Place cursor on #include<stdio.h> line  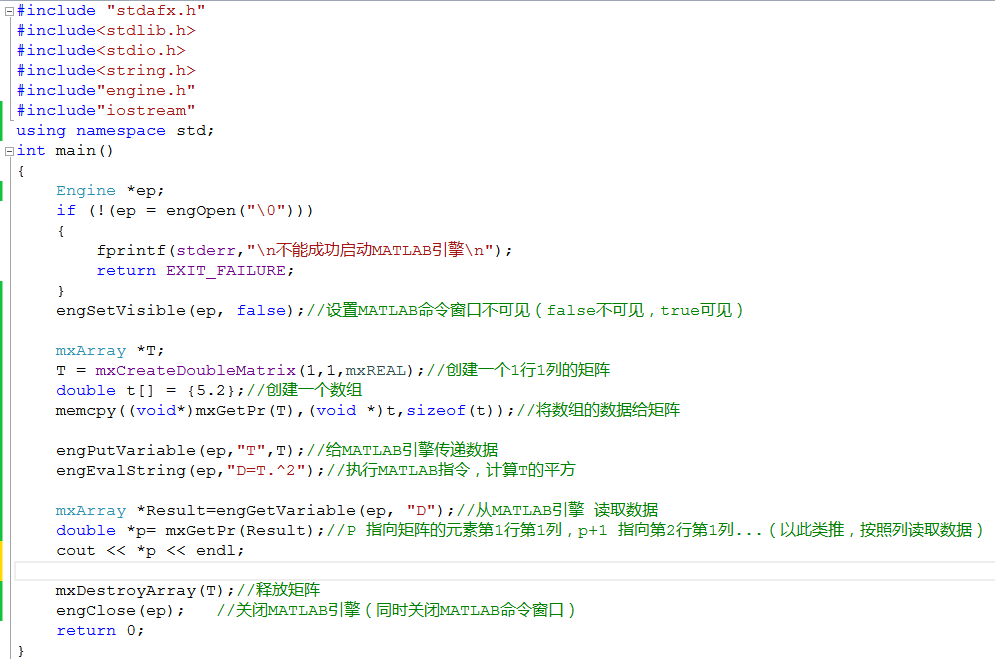101,50
